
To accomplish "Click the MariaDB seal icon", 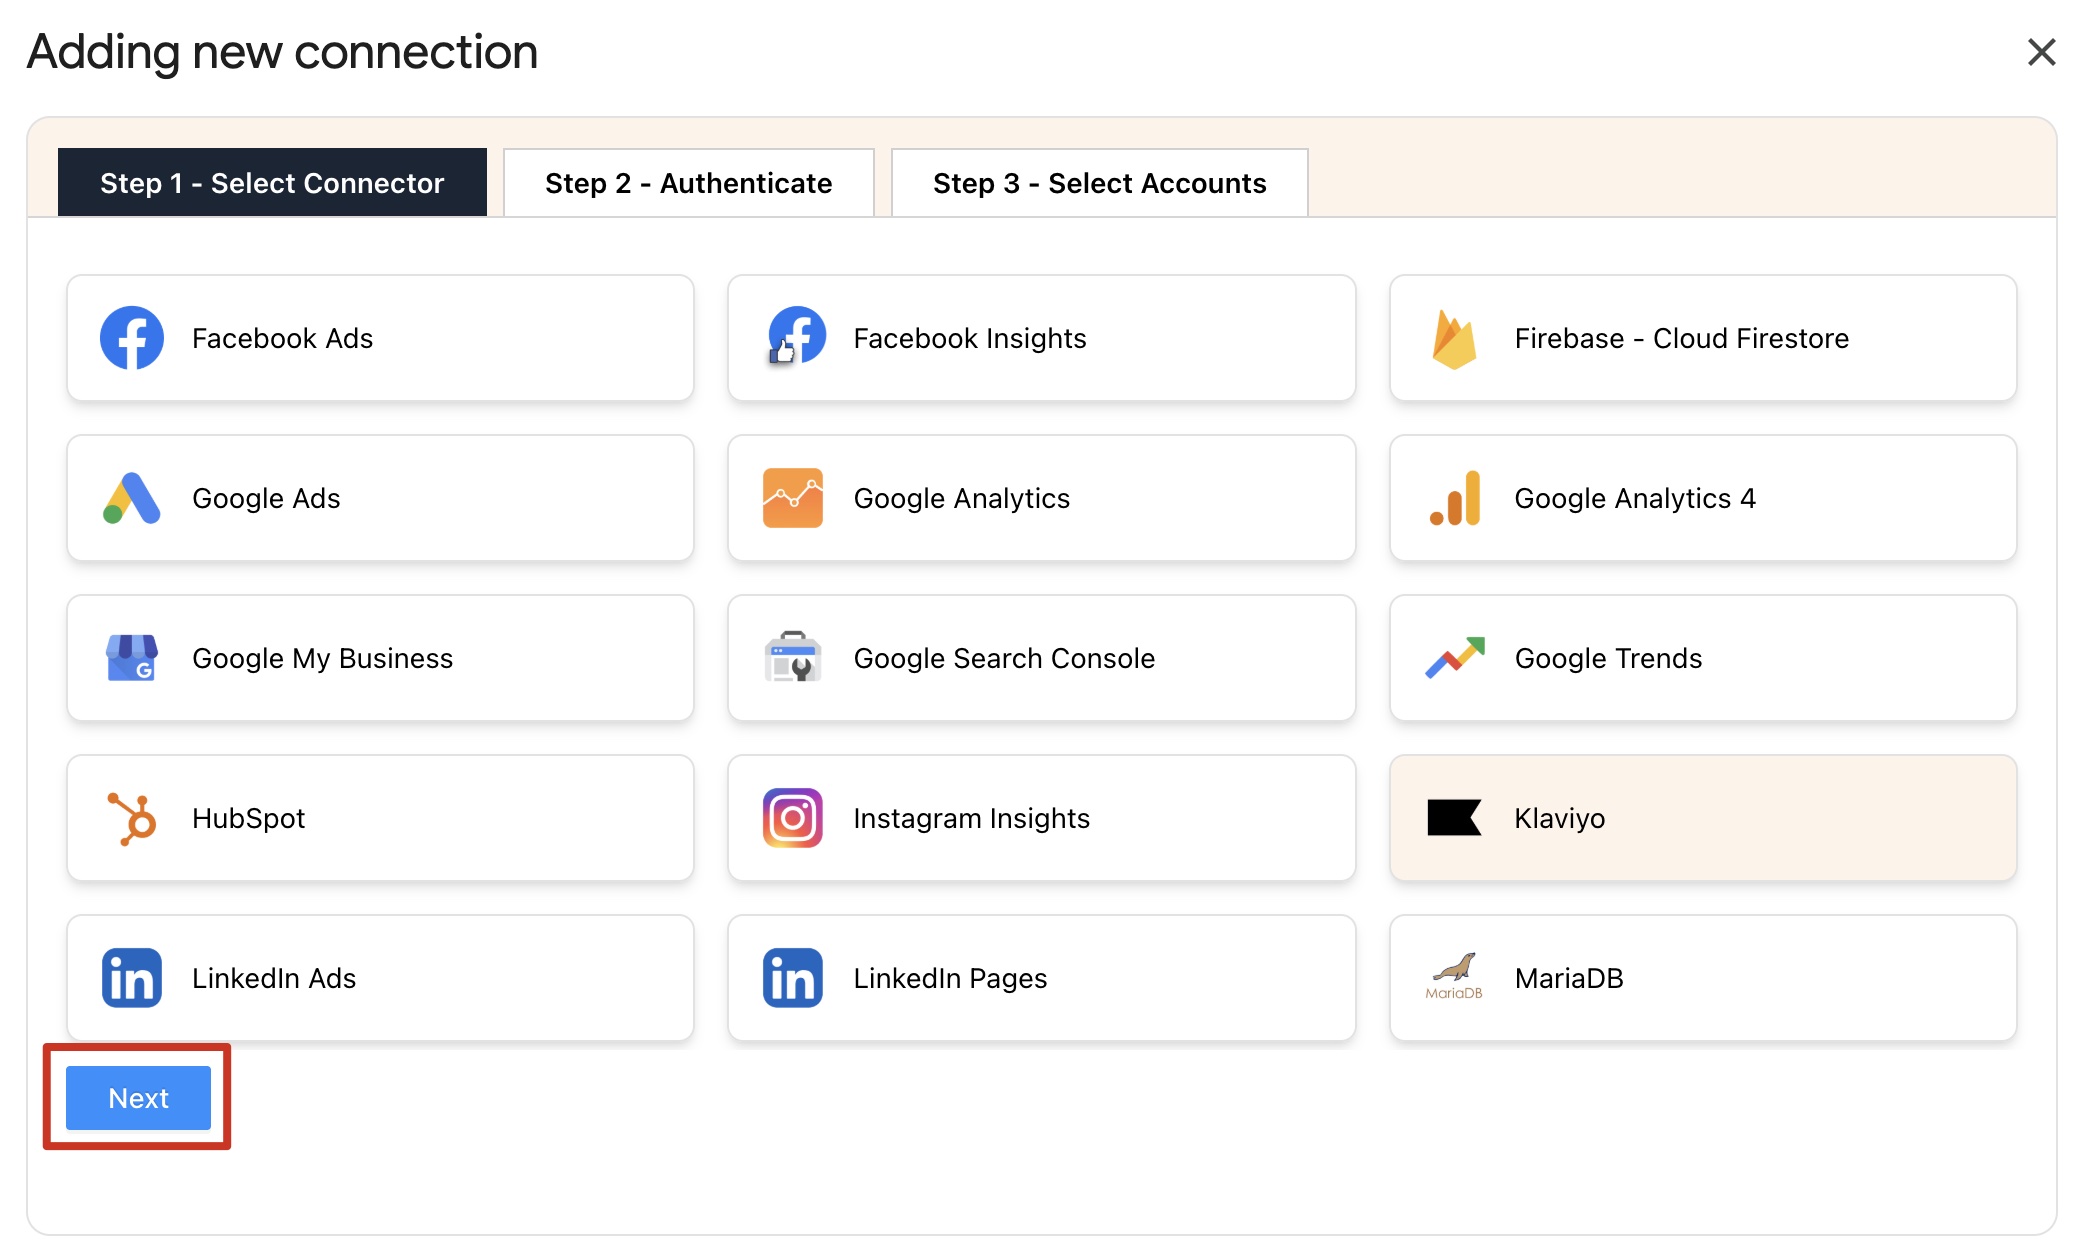I will point(1455,976).
